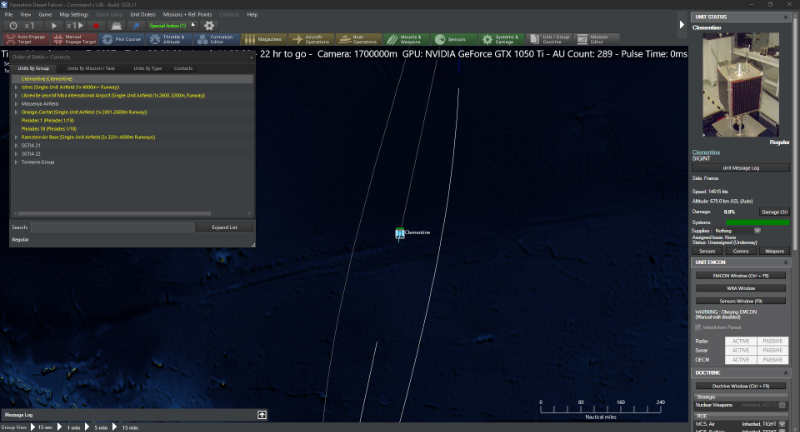Expand the fourth white airfield tree row
800x432 pixels.
tap(16, 104)
